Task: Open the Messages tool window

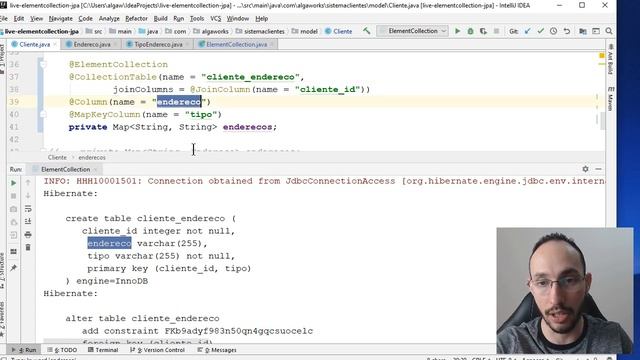Action: pyautogui.click(x=217, y=350)
